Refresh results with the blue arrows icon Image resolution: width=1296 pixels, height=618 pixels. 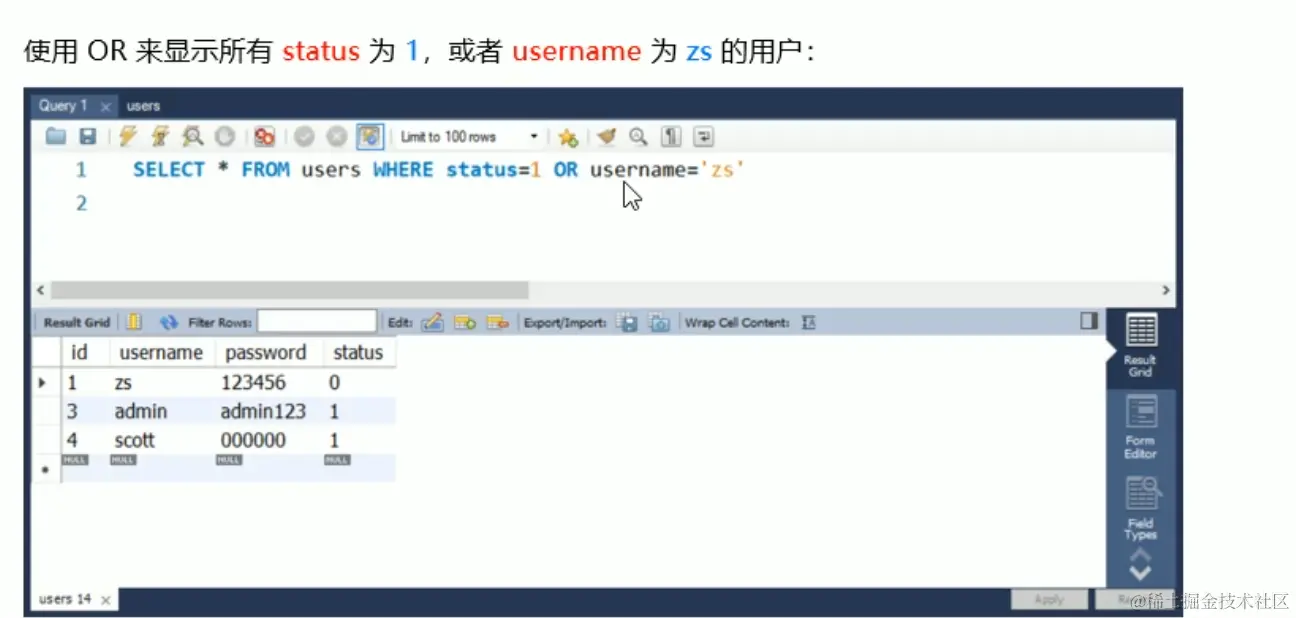169,322
